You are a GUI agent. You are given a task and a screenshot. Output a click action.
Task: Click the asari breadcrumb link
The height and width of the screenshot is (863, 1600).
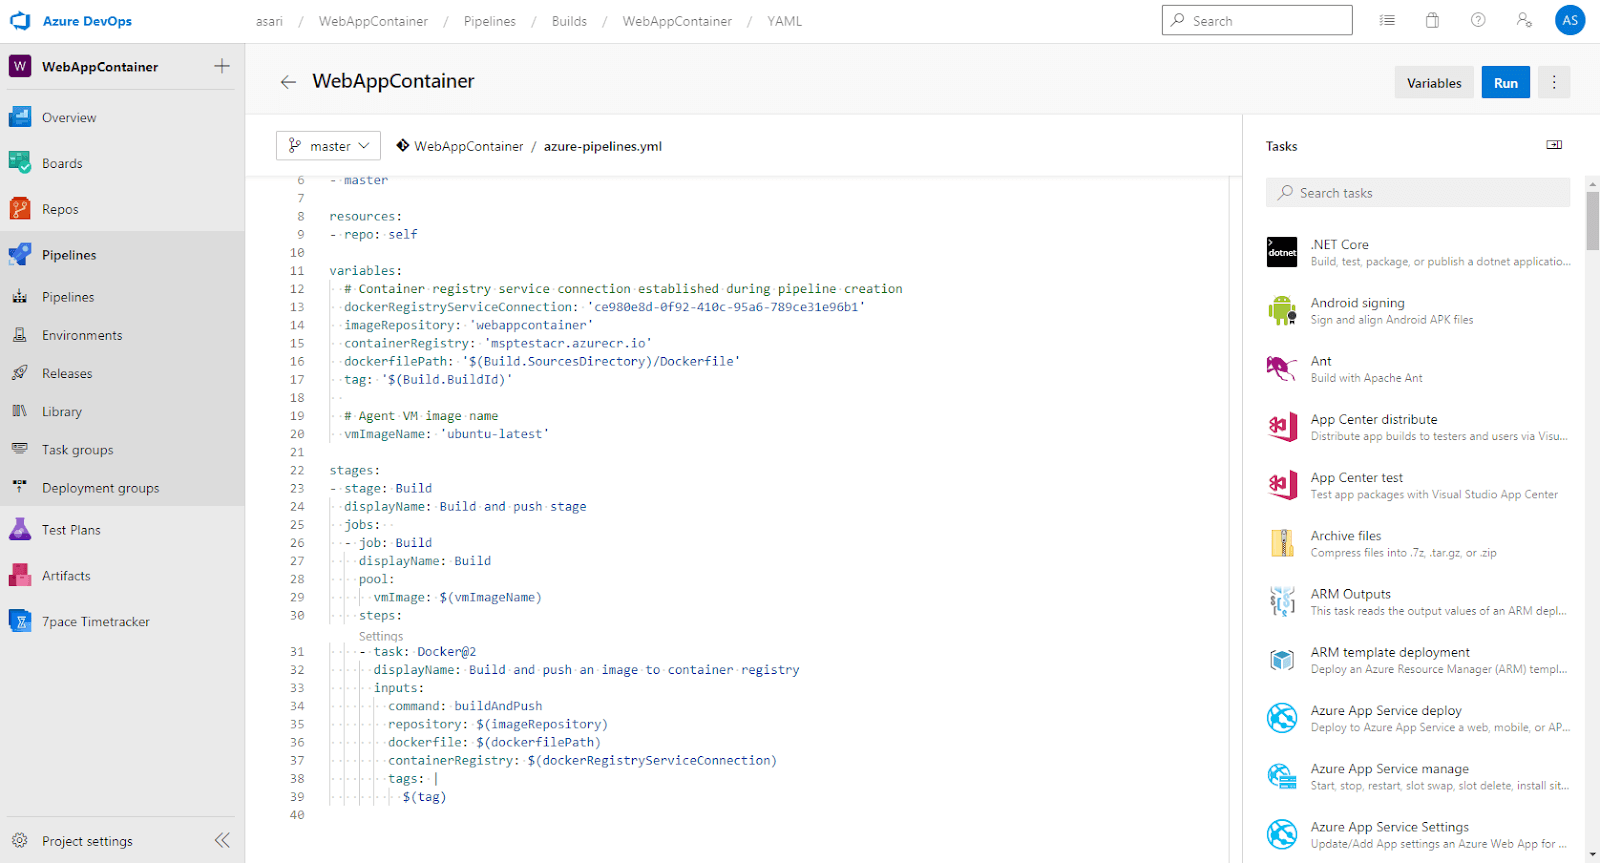(269, 21)
